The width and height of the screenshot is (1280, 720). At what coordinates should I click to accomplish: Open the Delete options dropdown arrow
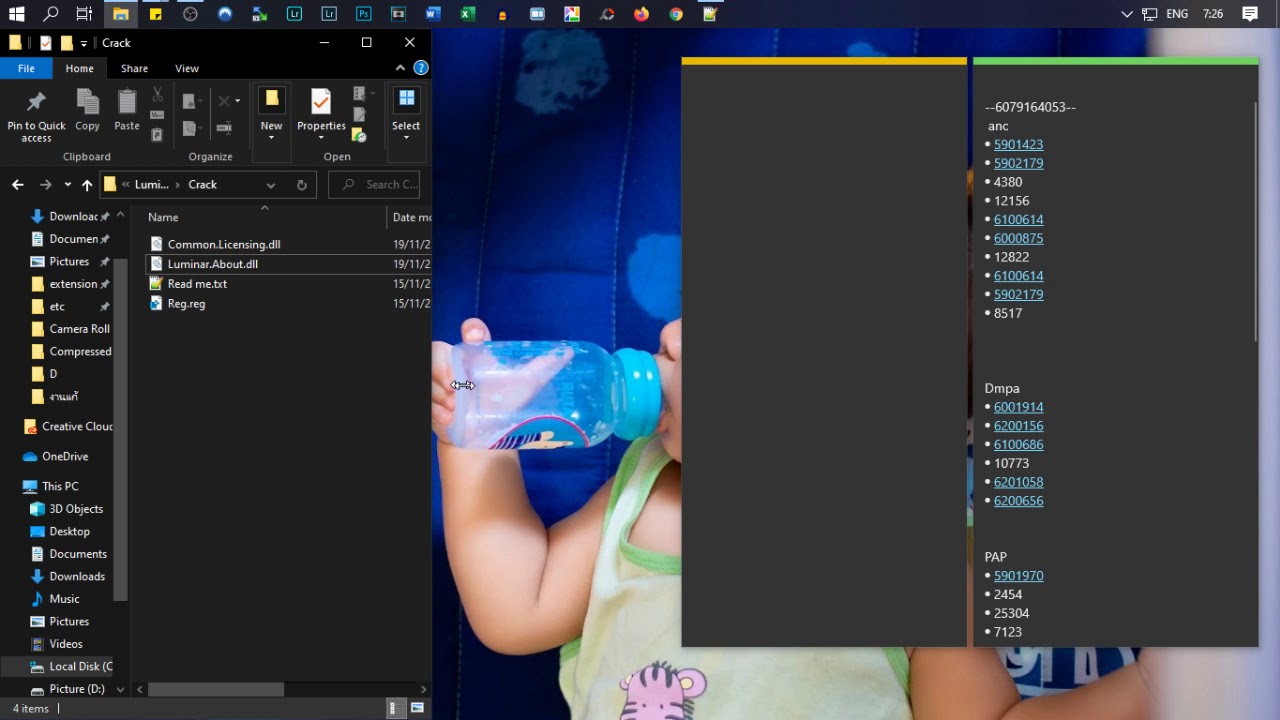pos(237,101)
